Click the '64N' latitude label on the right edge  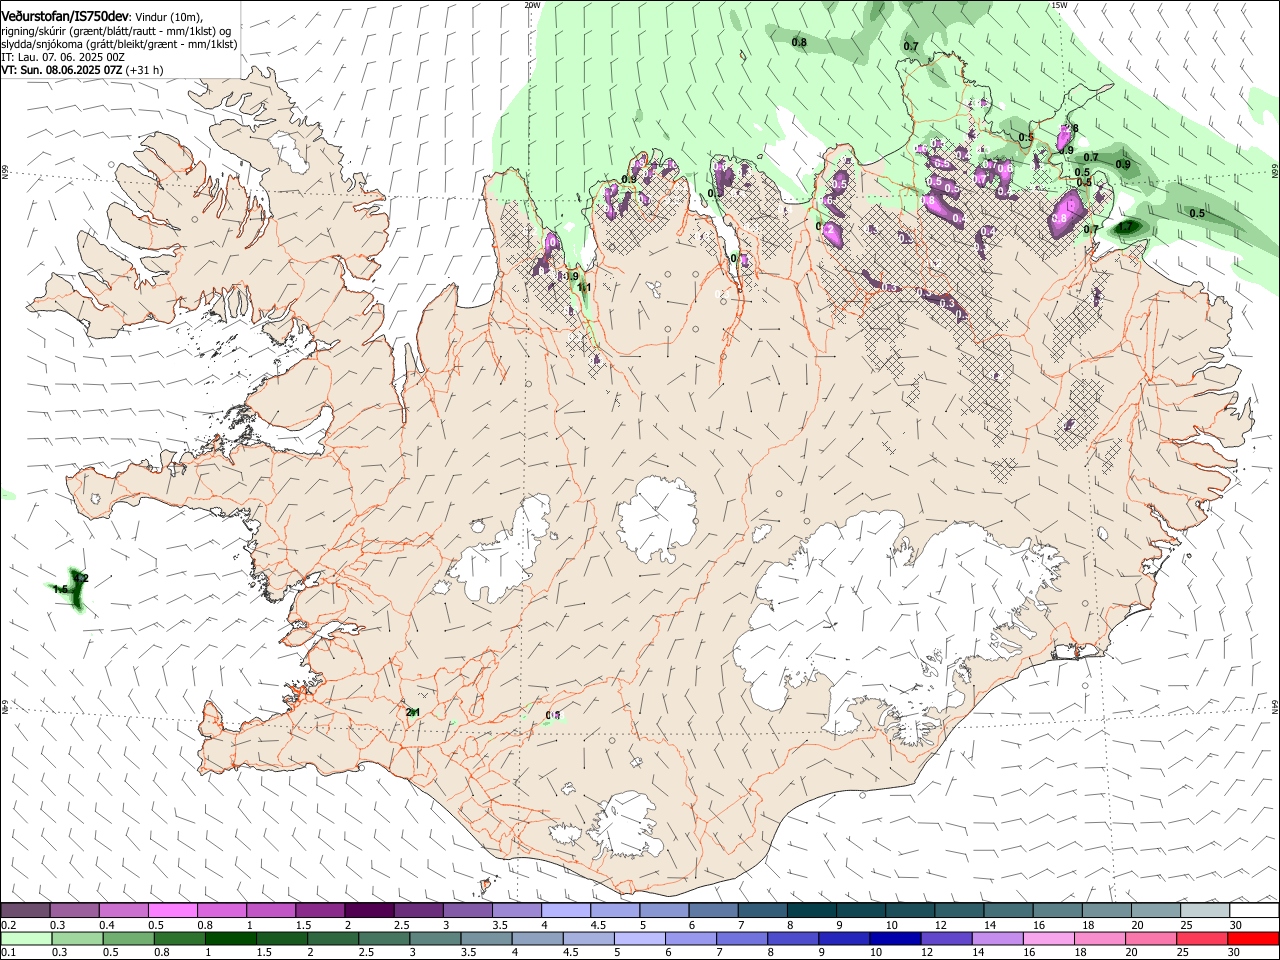(1275, 706)
